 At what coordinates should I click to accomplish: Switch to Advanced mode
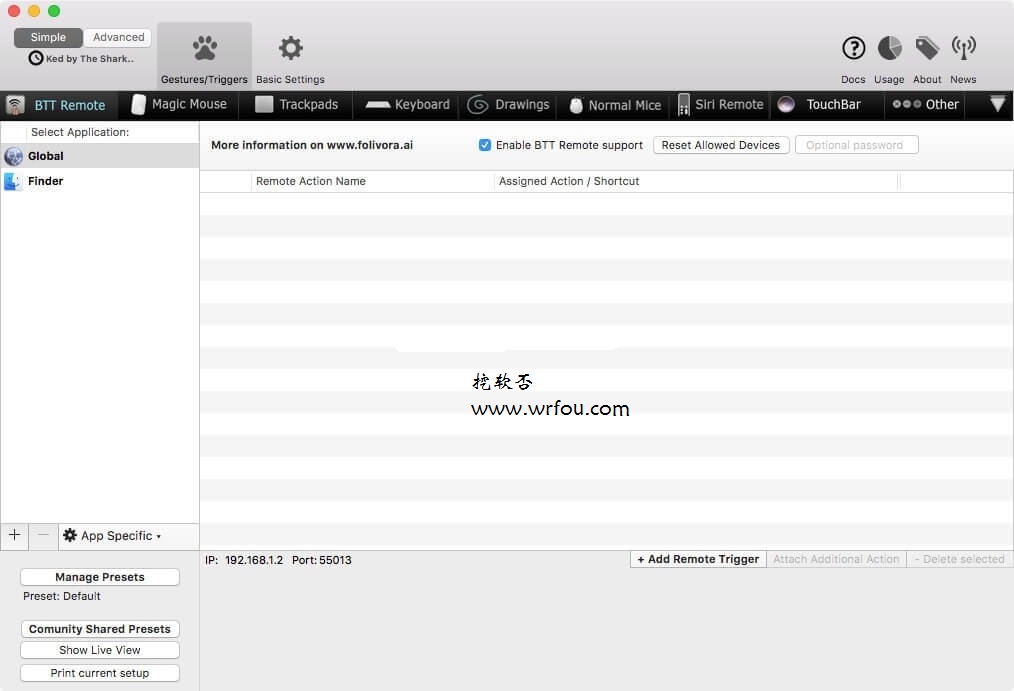pyautogui.click(x=118, y=37)
